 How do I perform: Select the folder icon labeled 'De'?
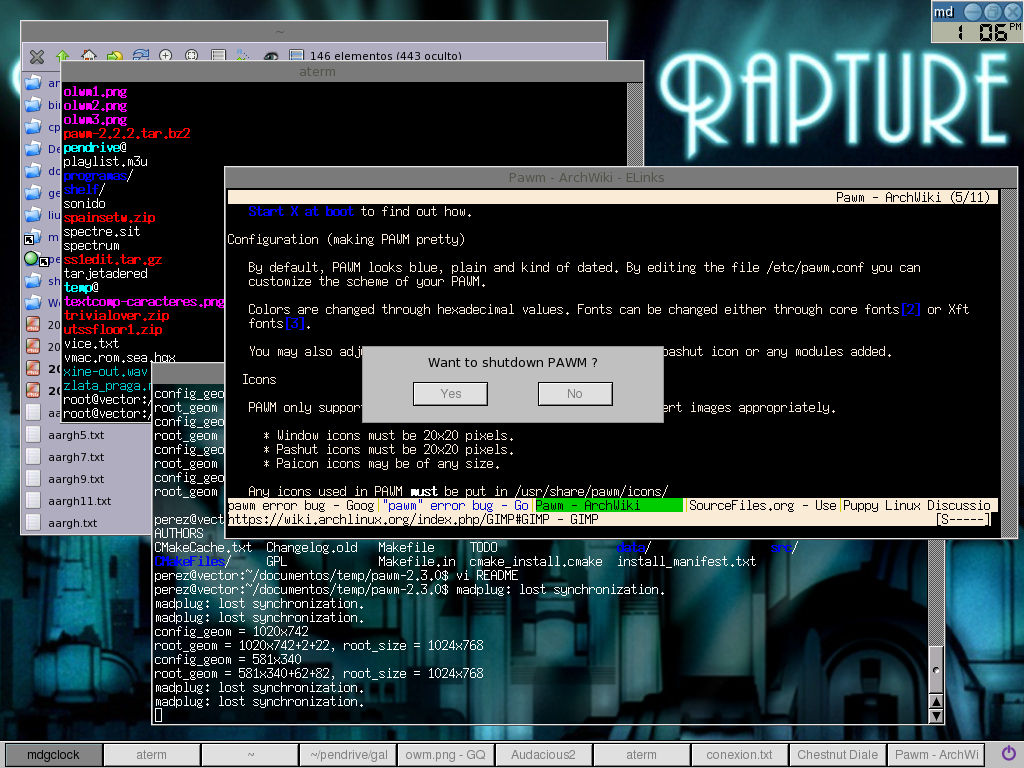[33, 149]
